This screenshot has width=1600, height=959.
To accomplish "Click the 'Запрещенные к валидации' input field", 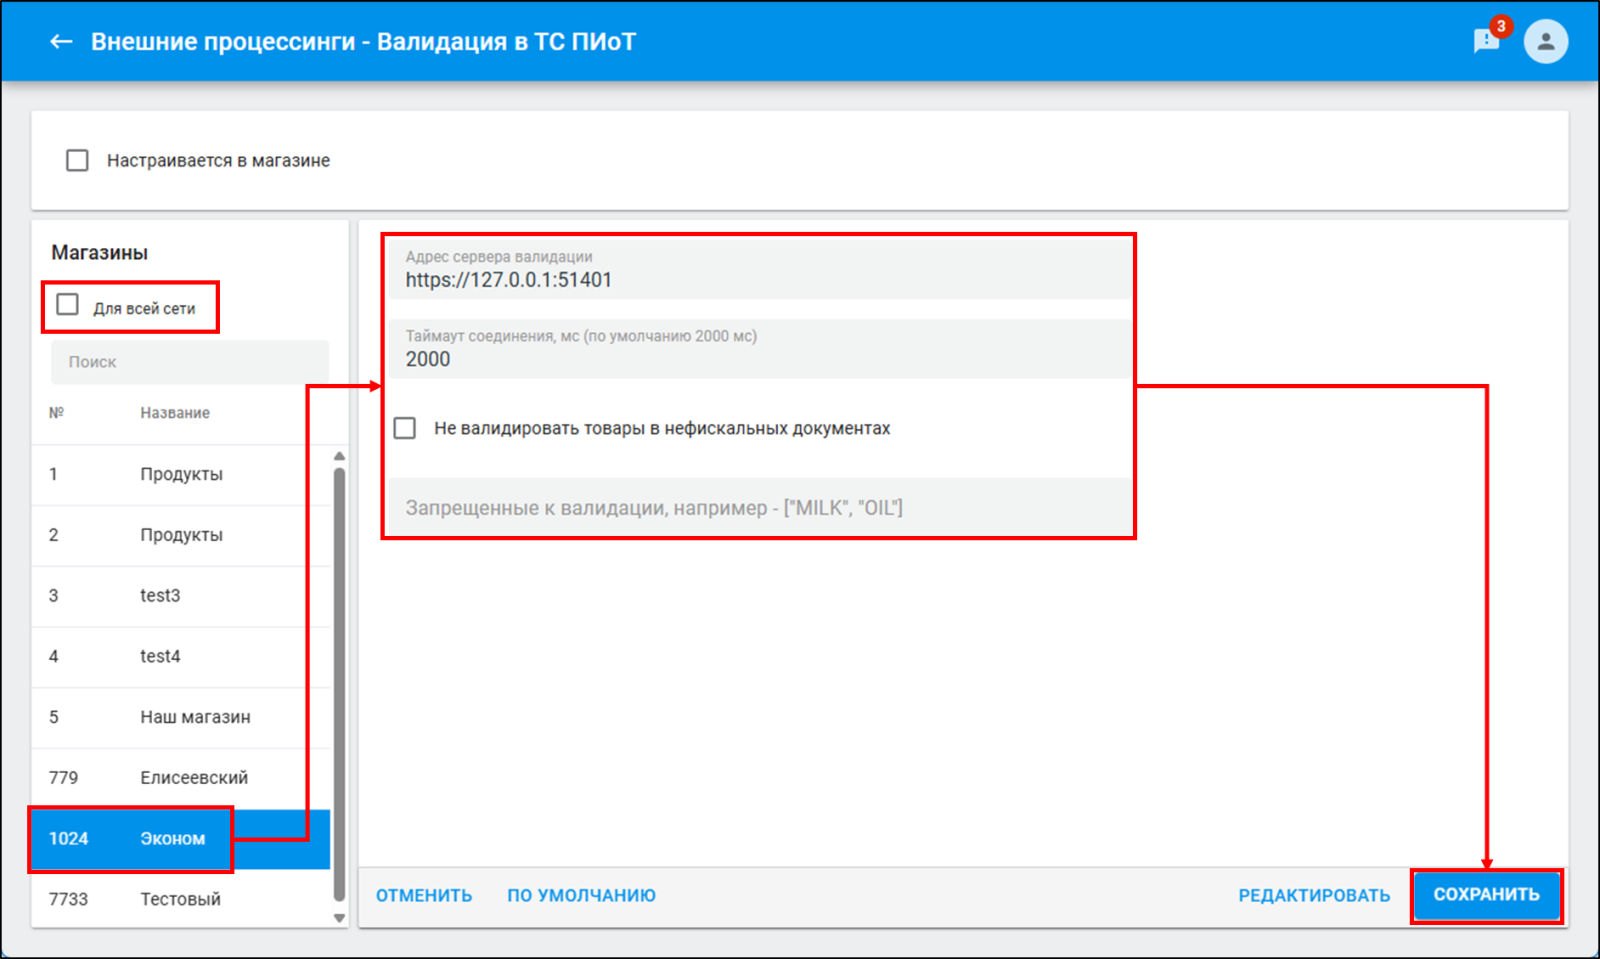I will [x=760, y=507].
